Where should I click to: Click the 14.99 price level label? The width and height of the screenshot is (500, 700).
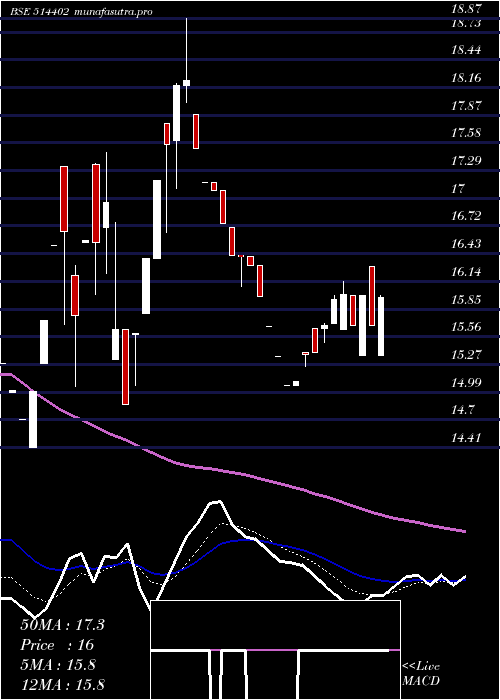(x=466, y=383)
